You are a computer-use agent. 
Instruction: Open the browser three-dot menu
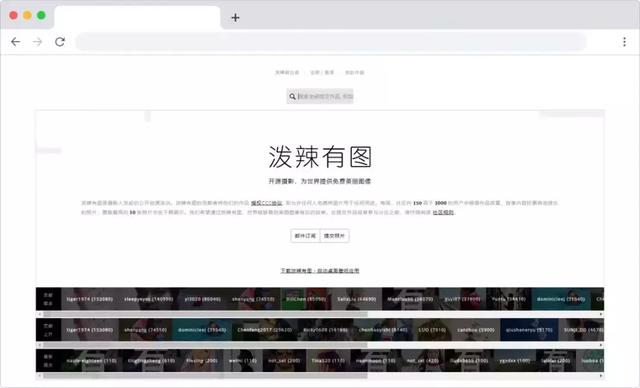[624, 42]
